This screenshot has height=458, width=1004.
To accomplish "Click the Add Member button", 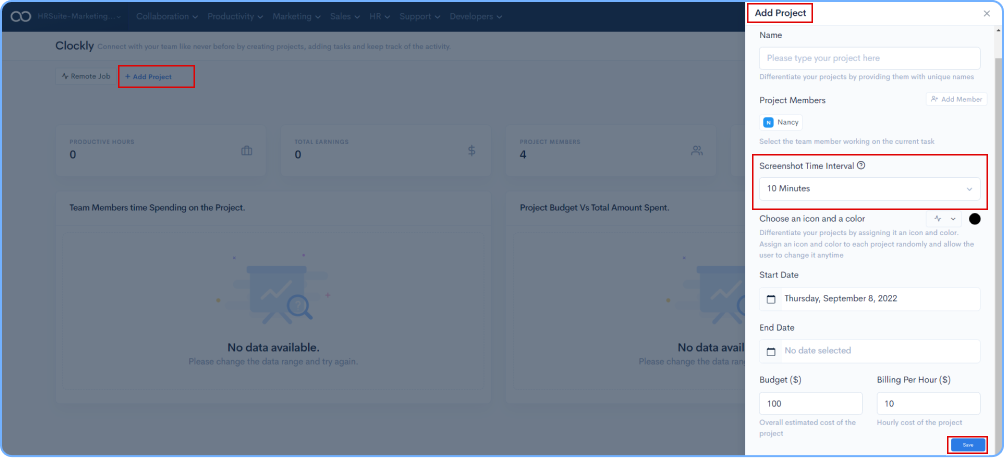I will 957,99.
